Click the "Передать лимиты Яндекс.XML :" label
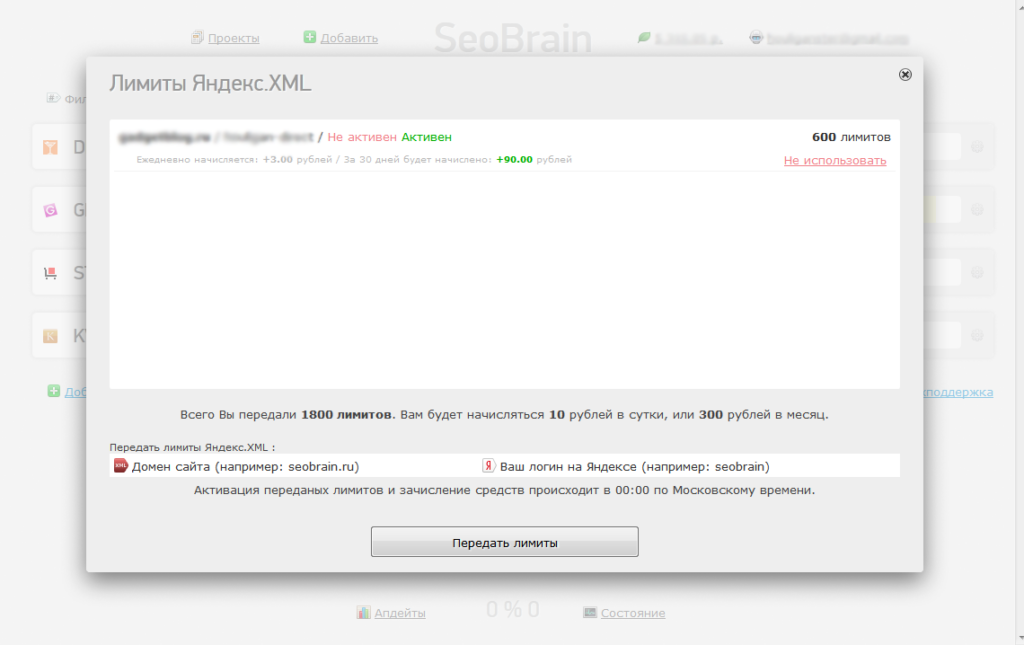1024x645 pixels. [x=192, y=447]
